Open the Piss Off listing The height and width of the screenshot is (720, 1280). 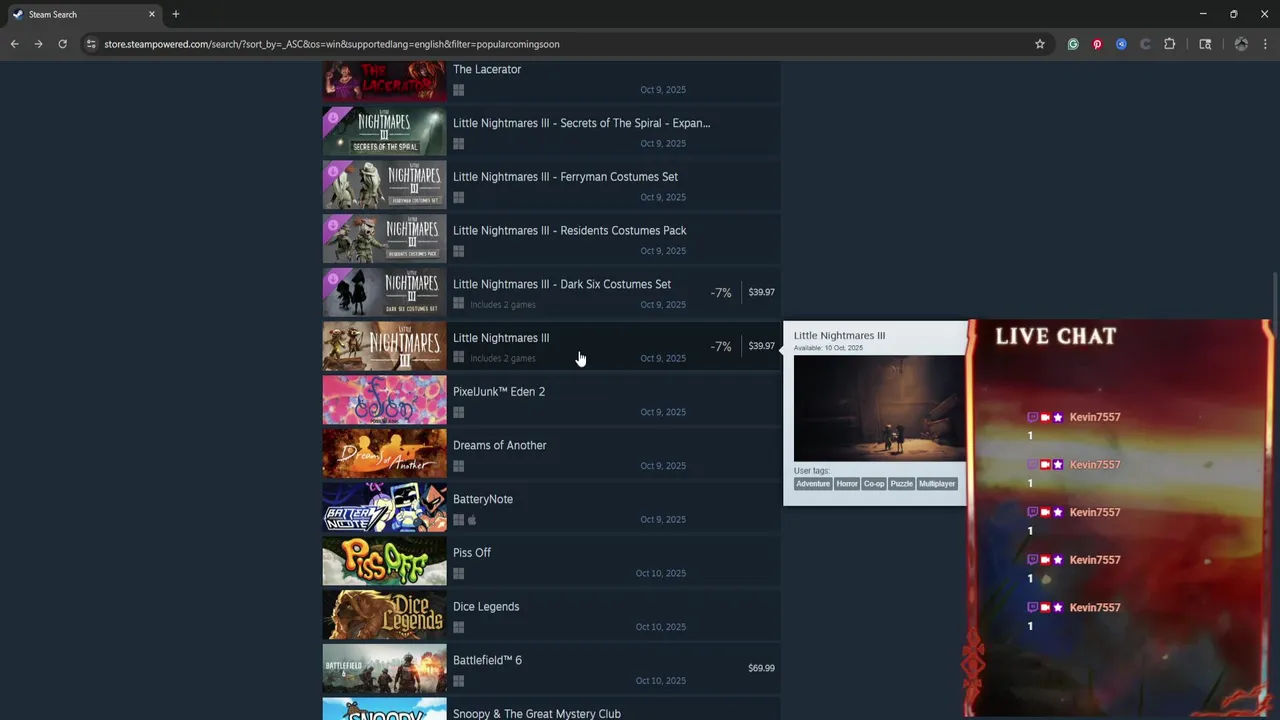tap(551, 561)
